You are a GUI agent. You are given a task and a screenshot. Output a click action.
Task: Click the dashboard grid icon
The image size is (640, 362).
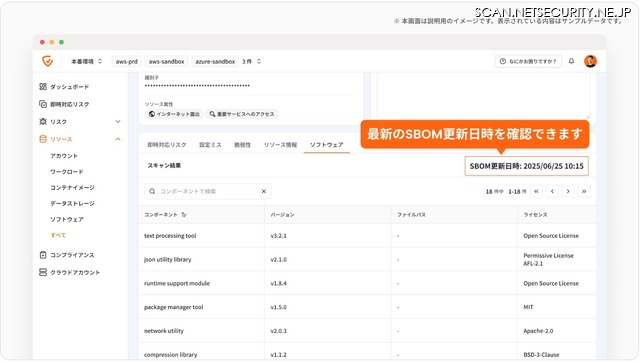[43, 87]
